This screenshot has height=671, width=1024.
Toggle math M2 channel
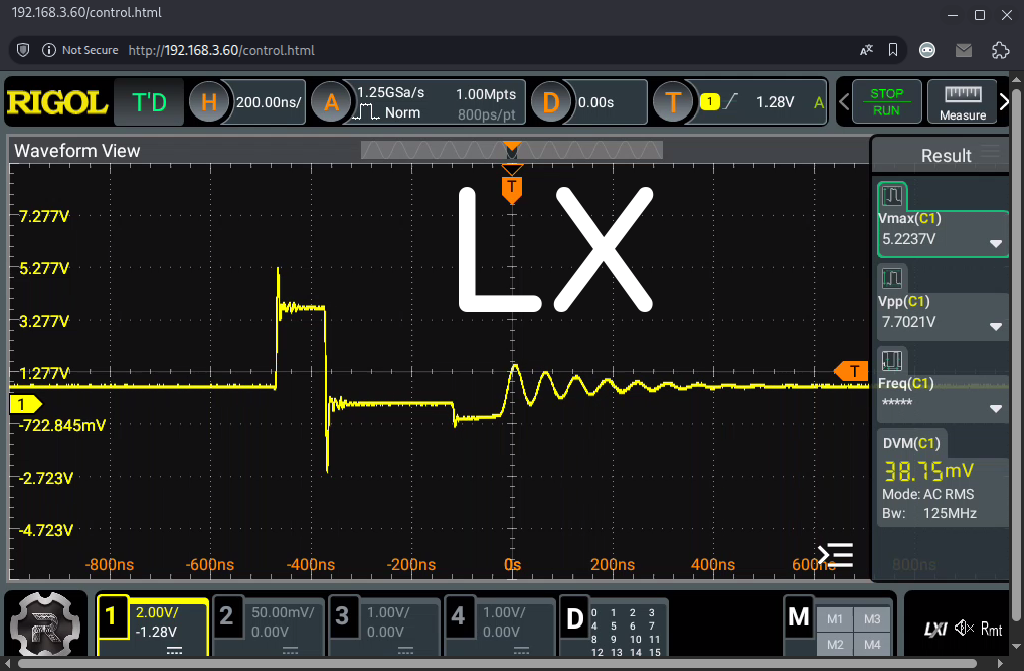coord(835,645)
